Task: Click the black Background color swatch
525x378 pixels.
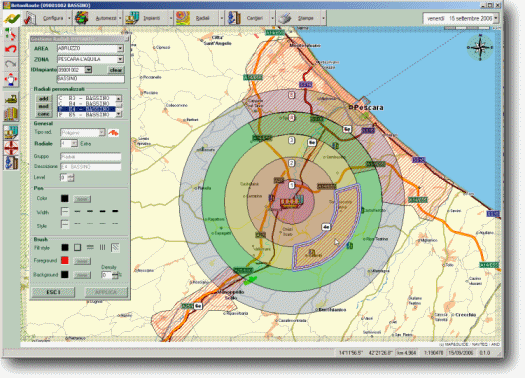Action: [x=65, y=275]
